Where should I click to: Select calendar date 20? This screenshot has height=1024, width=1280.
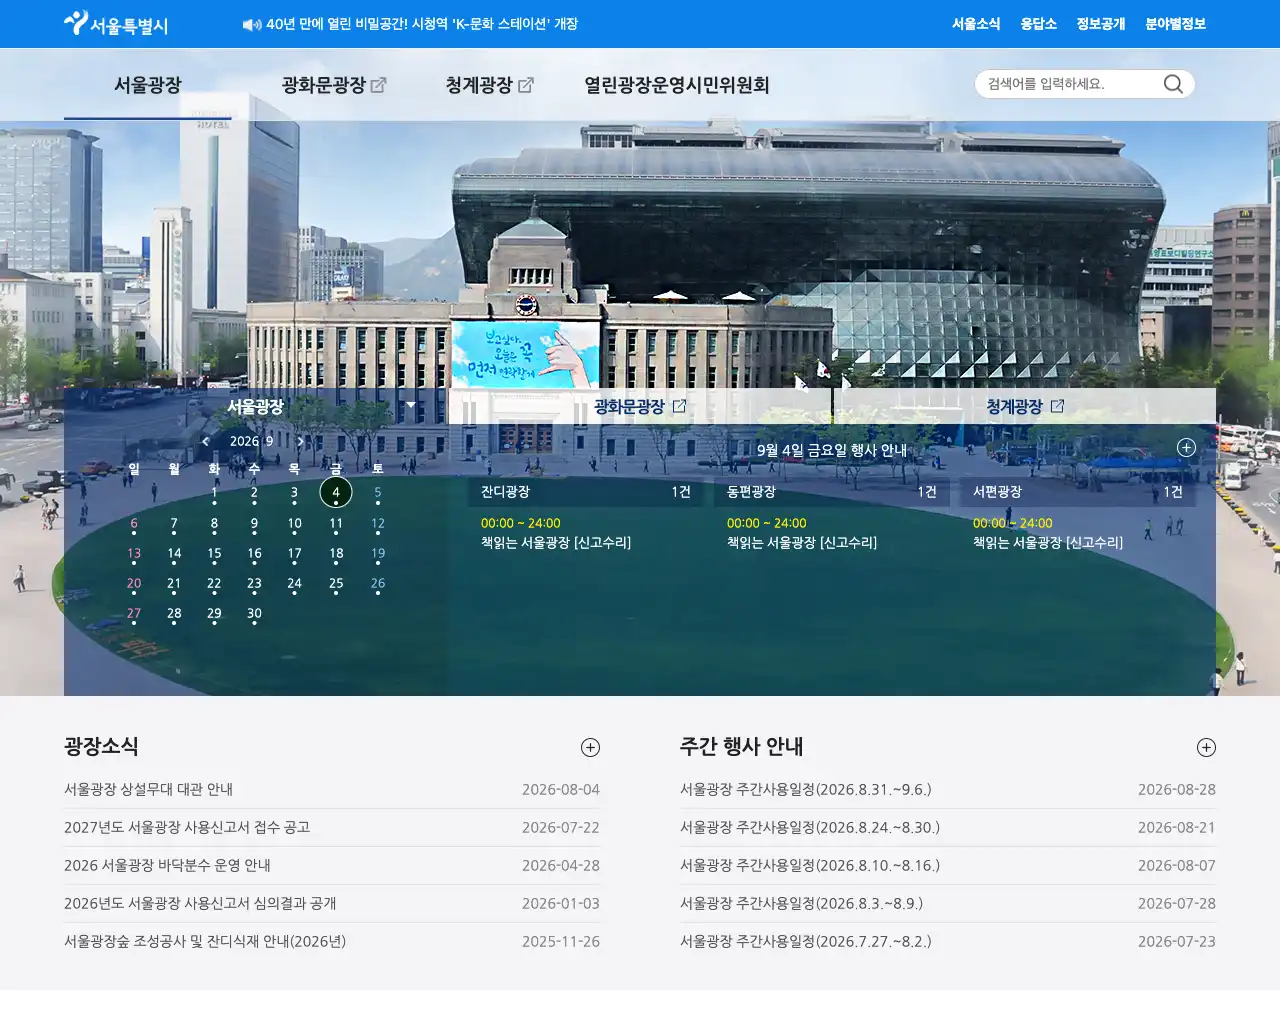click(134, 584)
